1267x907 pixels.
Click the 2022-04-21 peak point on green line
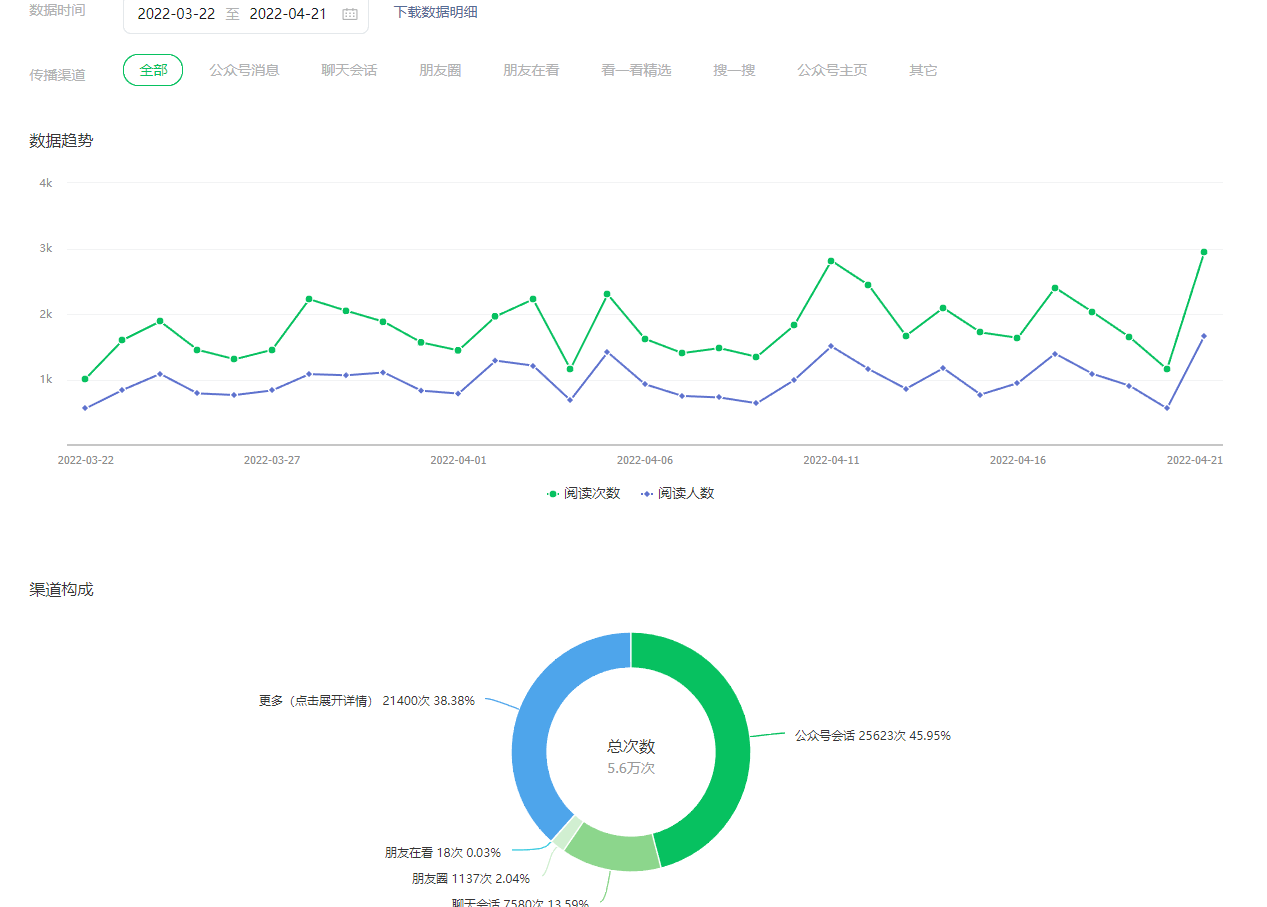(x=1204, y=252)
